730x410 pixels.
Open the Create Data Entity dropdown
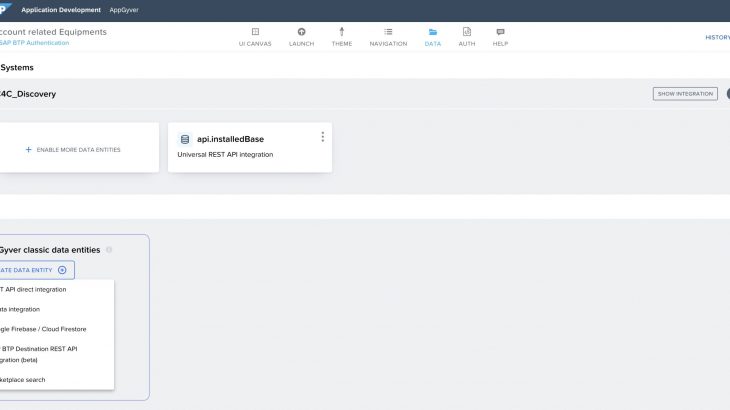pyautogui.click(x=37, y=270)
